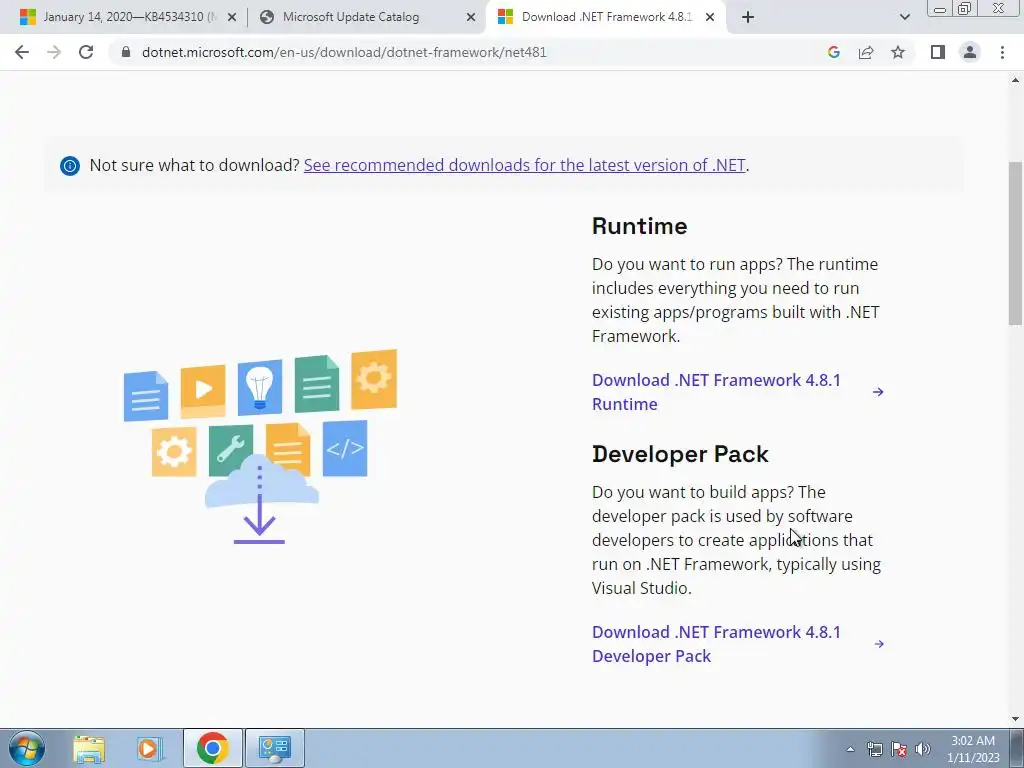Download .NET Framework 4.8.1 Developer Pack link
Image resolution: width=1024 pixels, height=768 pixels.
click(x=716, y=644)
